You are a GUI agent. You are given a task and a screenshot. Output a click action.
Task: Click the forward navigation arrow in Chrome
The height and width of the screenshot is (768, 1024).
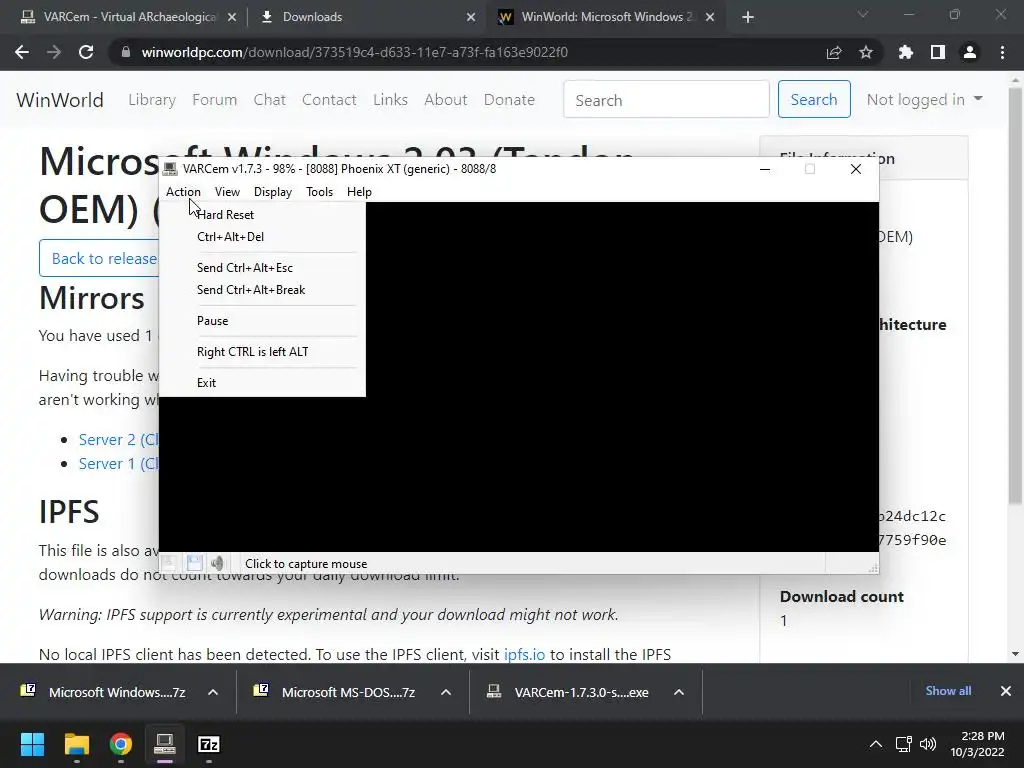click(54, 52)
